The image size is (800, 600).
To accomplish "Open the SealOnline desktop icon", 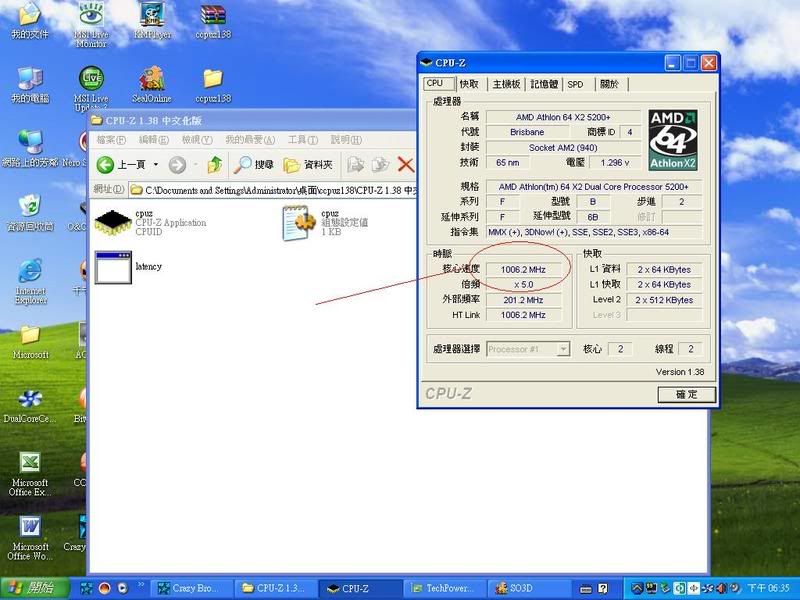I will [152, 78].
